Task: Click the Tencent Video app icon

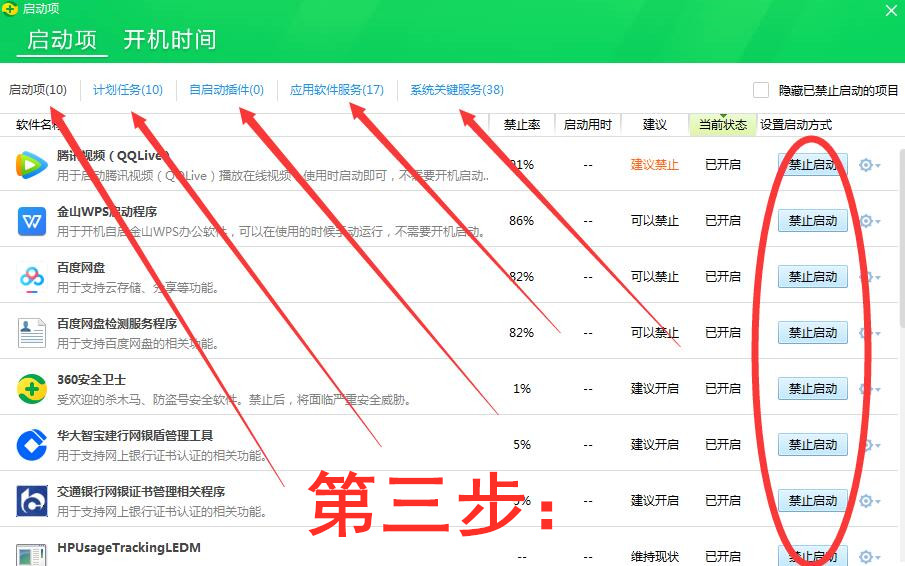Action: tap(31, 165)
